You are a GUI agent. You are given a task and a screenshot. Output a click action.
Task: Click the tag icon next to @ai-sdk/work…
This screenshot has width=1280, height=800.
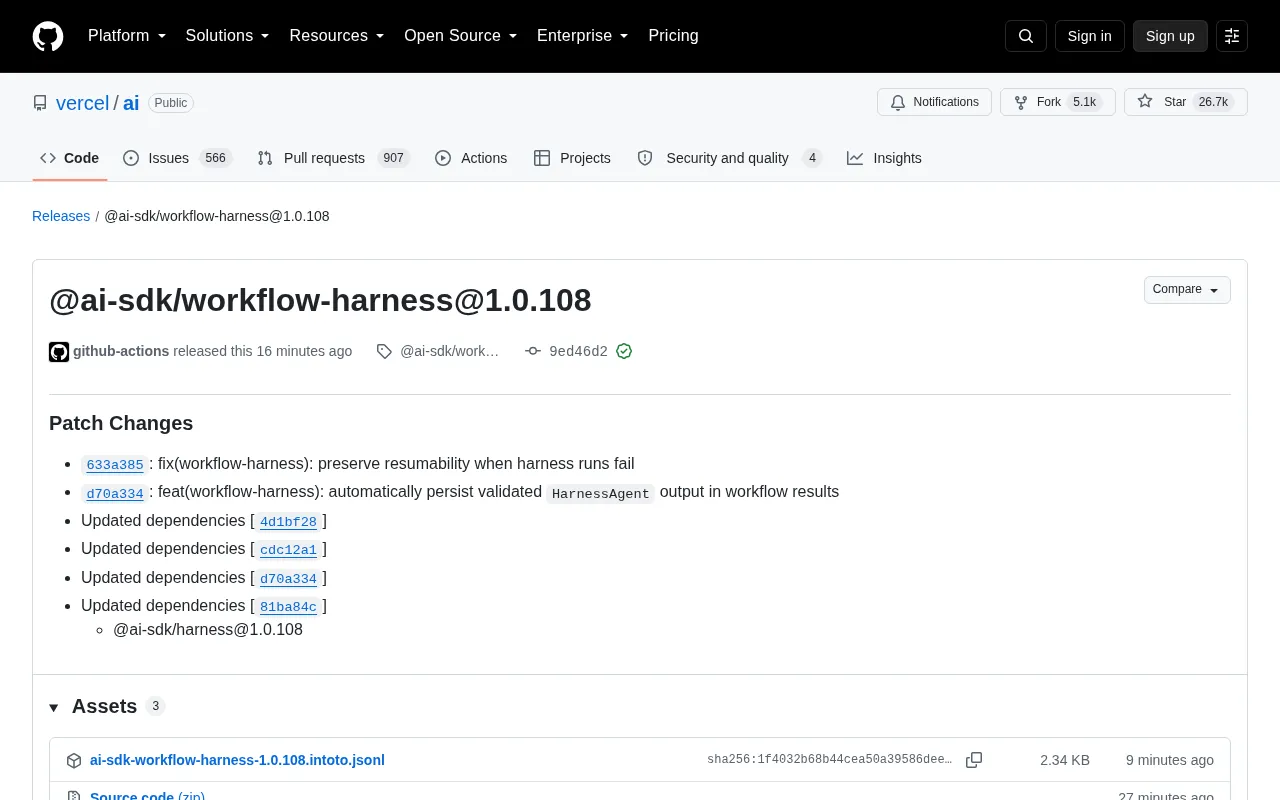pyautogui.click(x=384, y=351)
